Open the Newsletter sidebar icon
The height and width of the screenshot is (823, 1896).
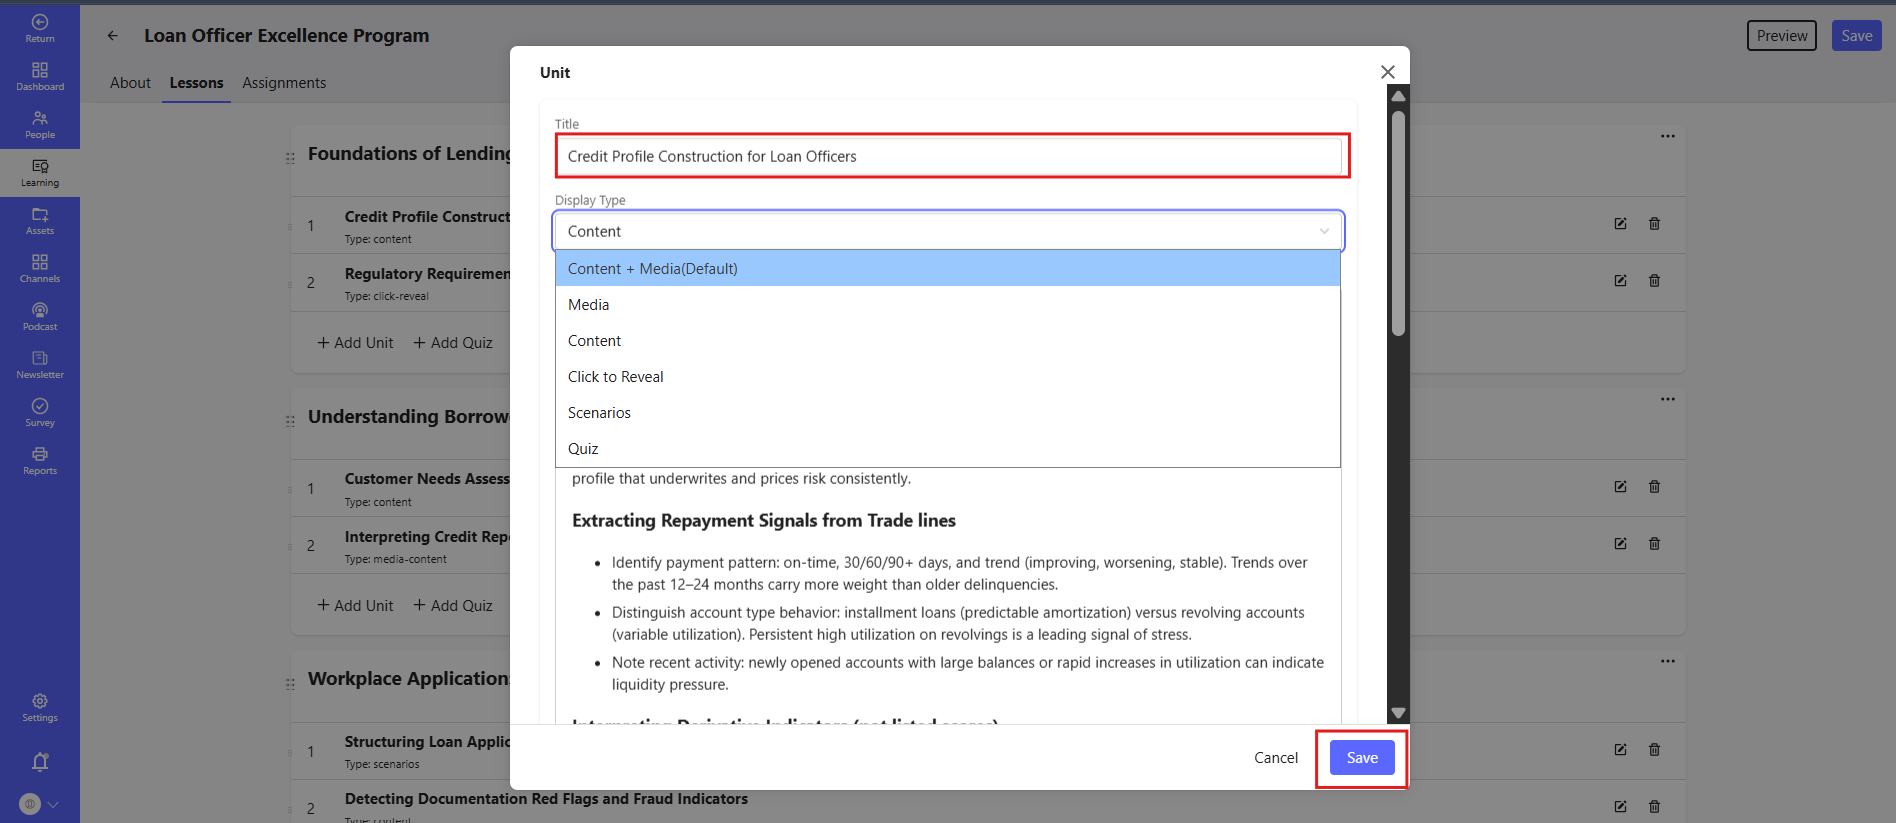(40, 365)
